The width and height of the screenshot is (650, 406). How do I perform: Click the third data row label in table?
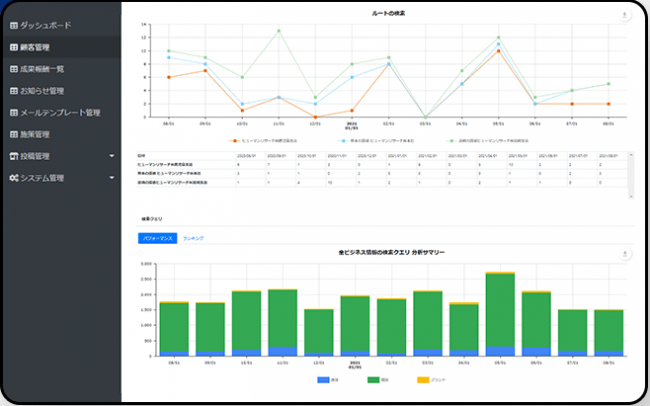[172, 182]
